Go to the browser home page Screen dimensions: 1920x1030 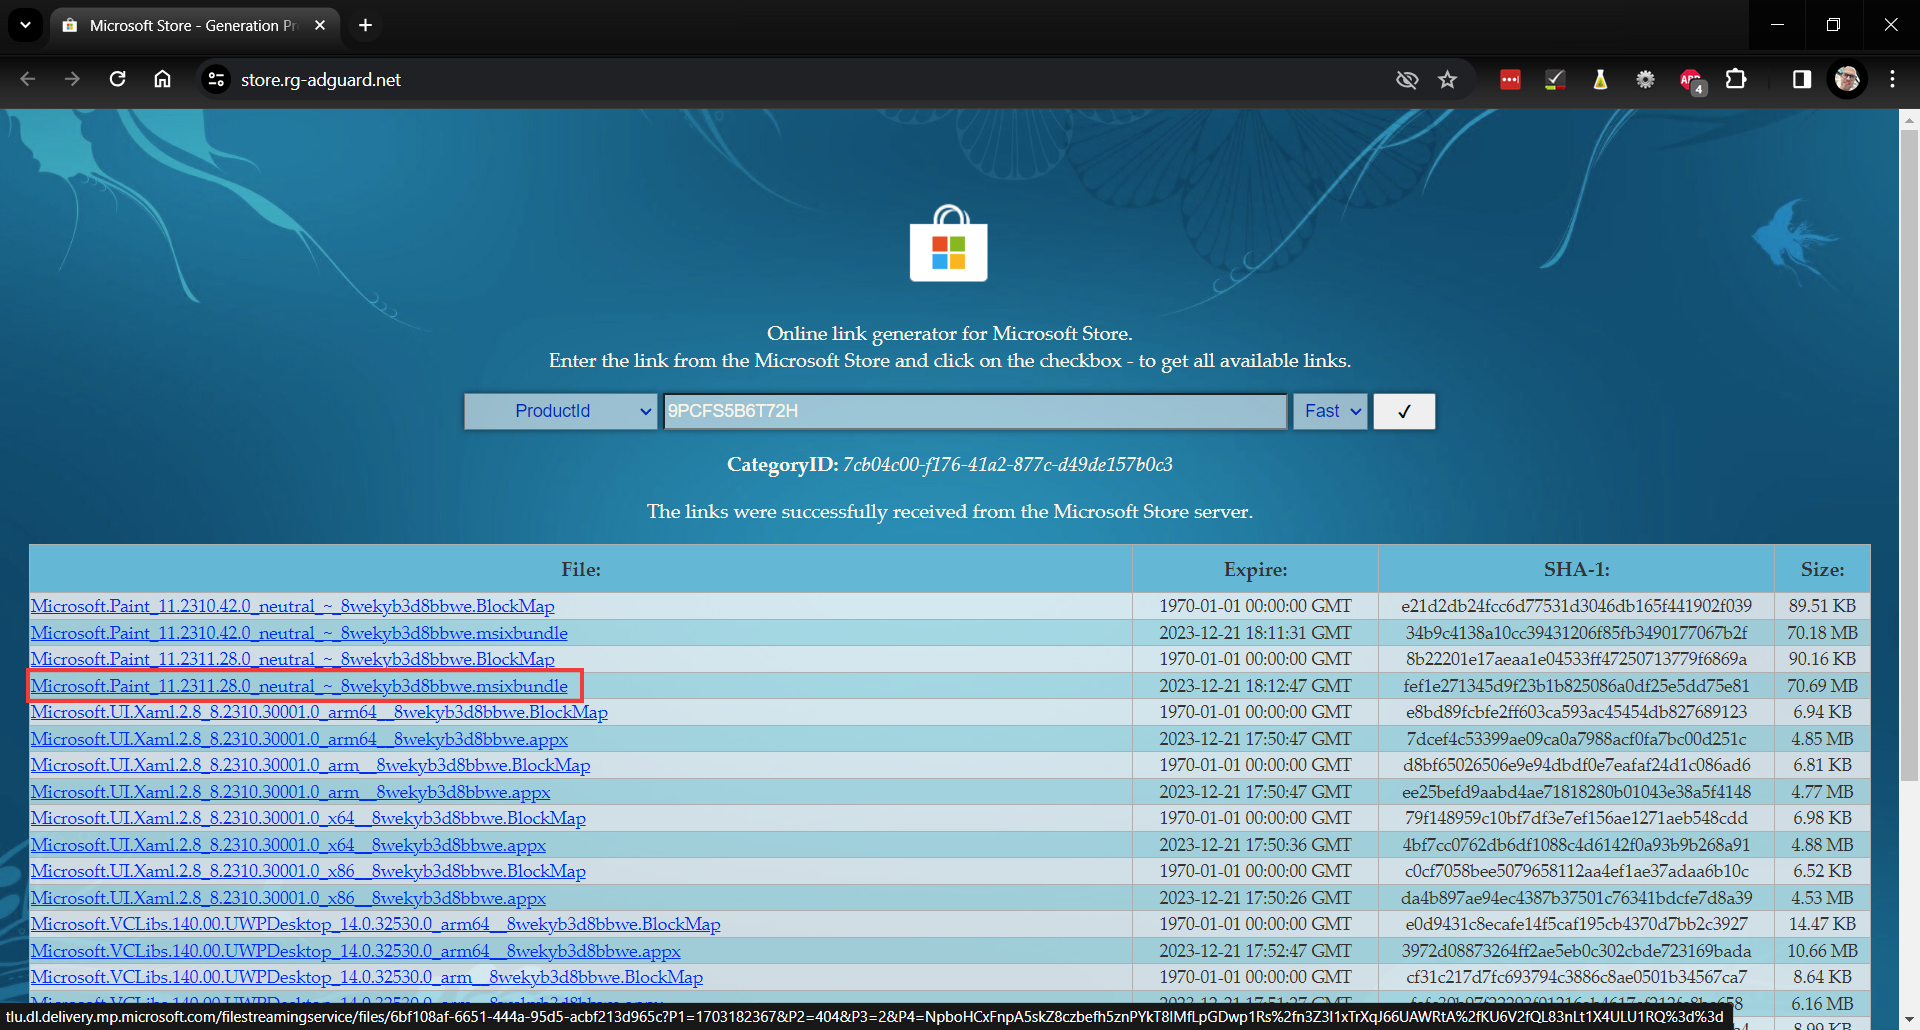coord(162,79)
